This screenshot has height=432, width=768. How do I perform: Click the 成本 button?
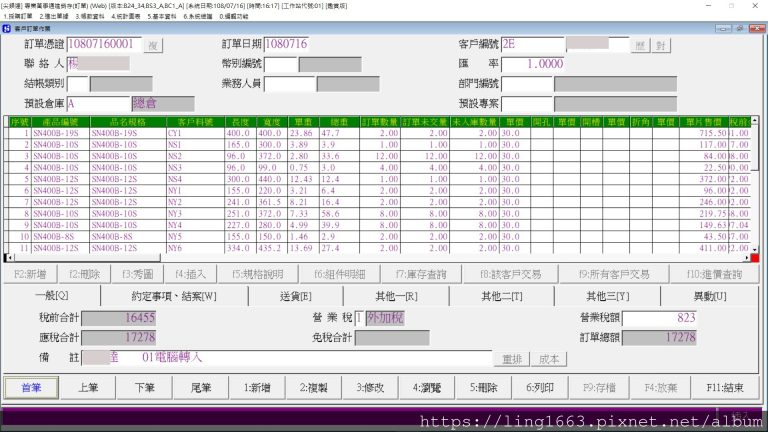pyautogui.click(x=549, y=359)
